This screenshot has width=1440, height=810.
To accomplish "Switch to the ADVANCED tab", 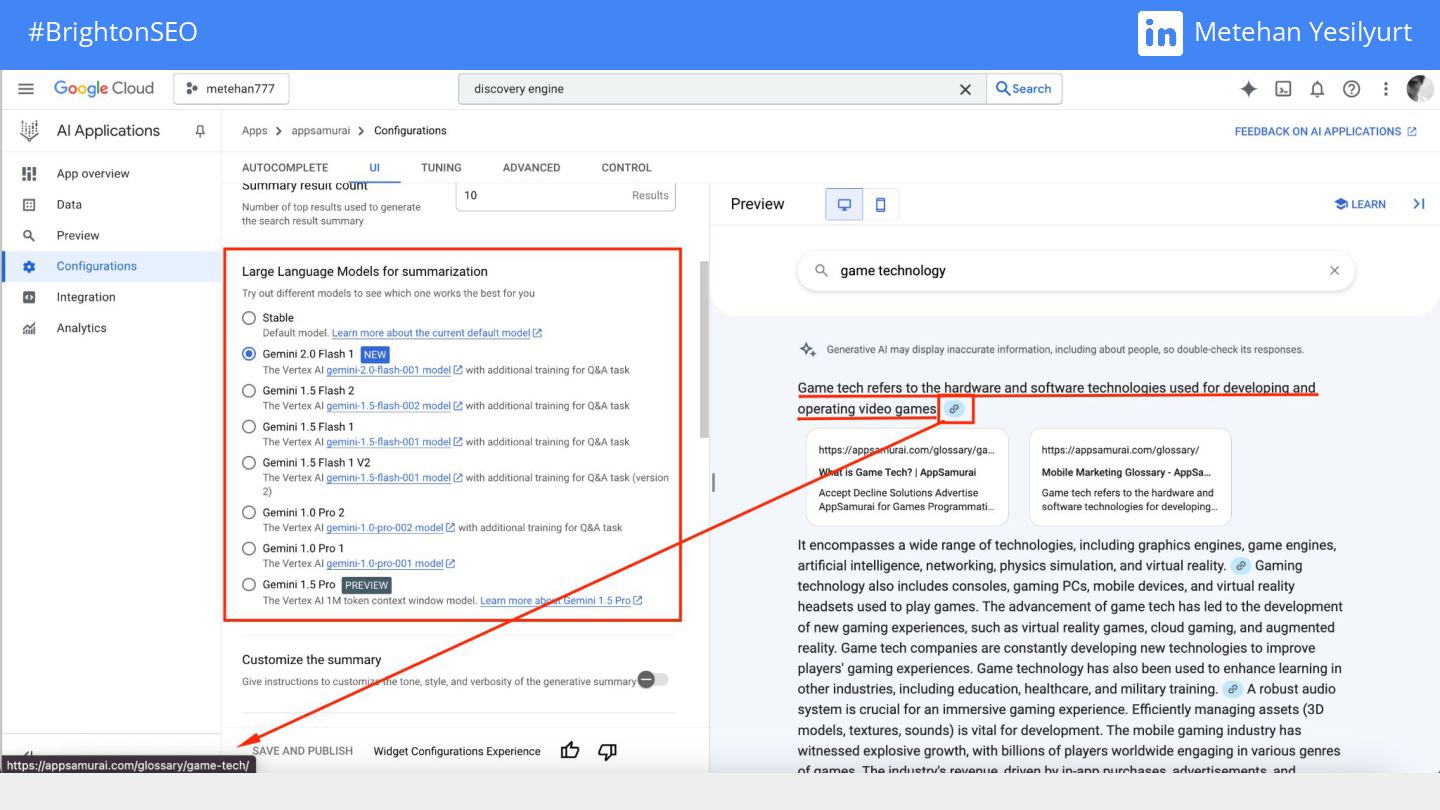I will tap(531, 168).
